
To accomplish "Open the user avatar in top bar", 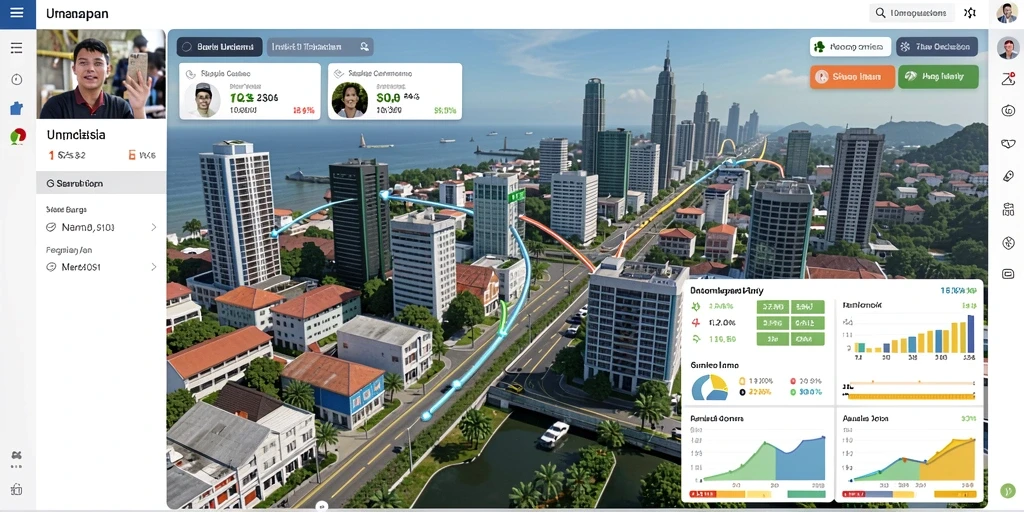I will 1007,13.
